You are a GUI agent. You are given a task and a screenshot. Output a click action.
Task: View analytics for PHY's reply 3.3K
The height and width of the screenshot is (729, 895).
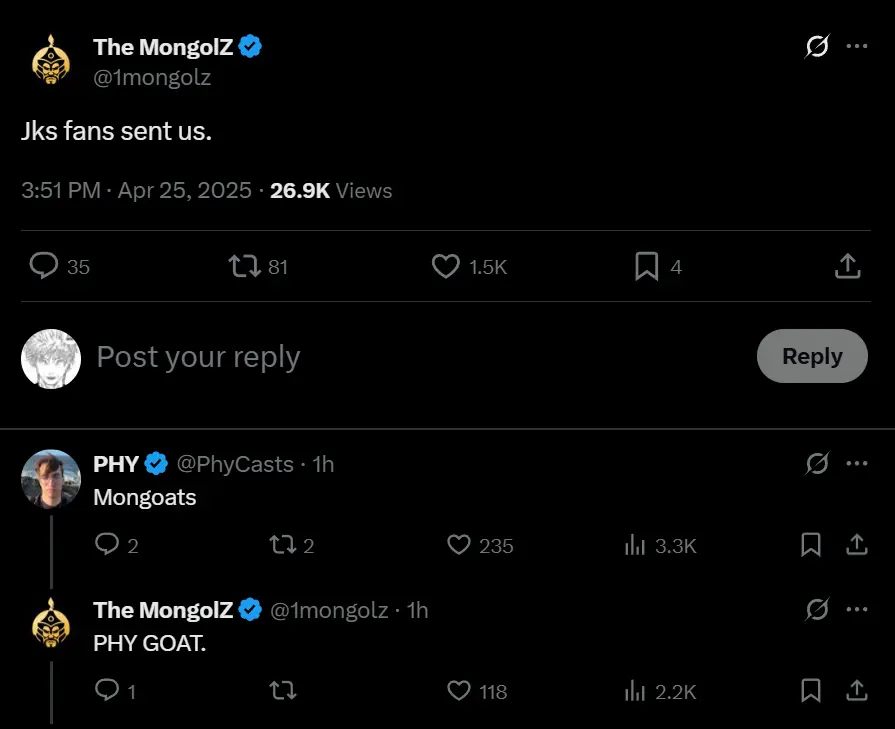635,545
